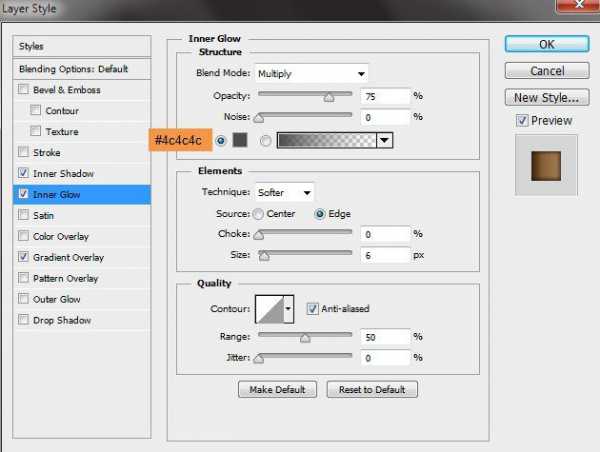Click the Noise value field

[x=385, y=117]
